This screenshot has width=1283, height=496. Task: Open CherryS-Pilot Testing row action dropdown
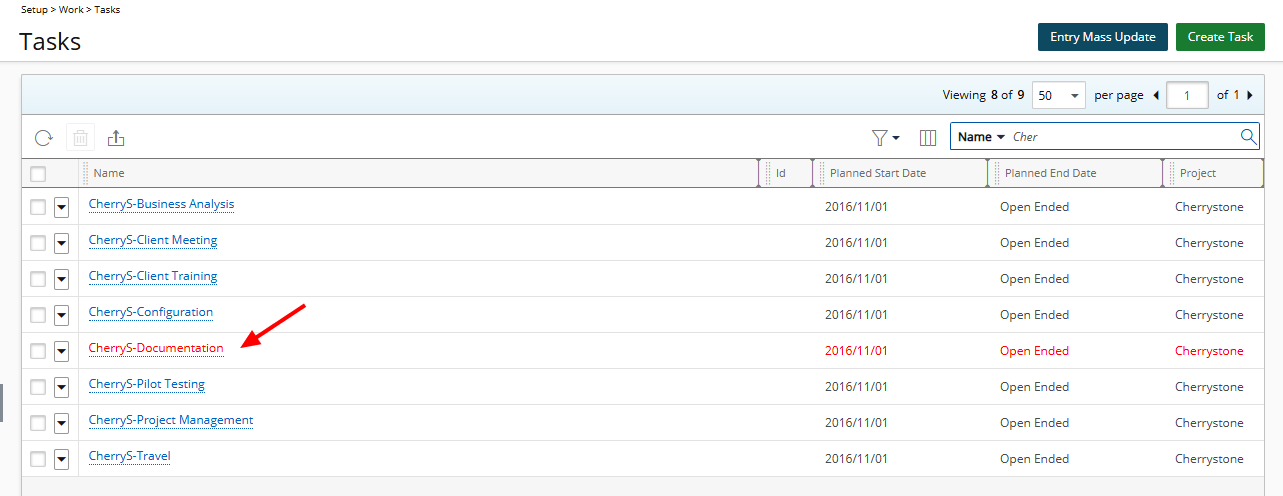click(x=61, y=387)
